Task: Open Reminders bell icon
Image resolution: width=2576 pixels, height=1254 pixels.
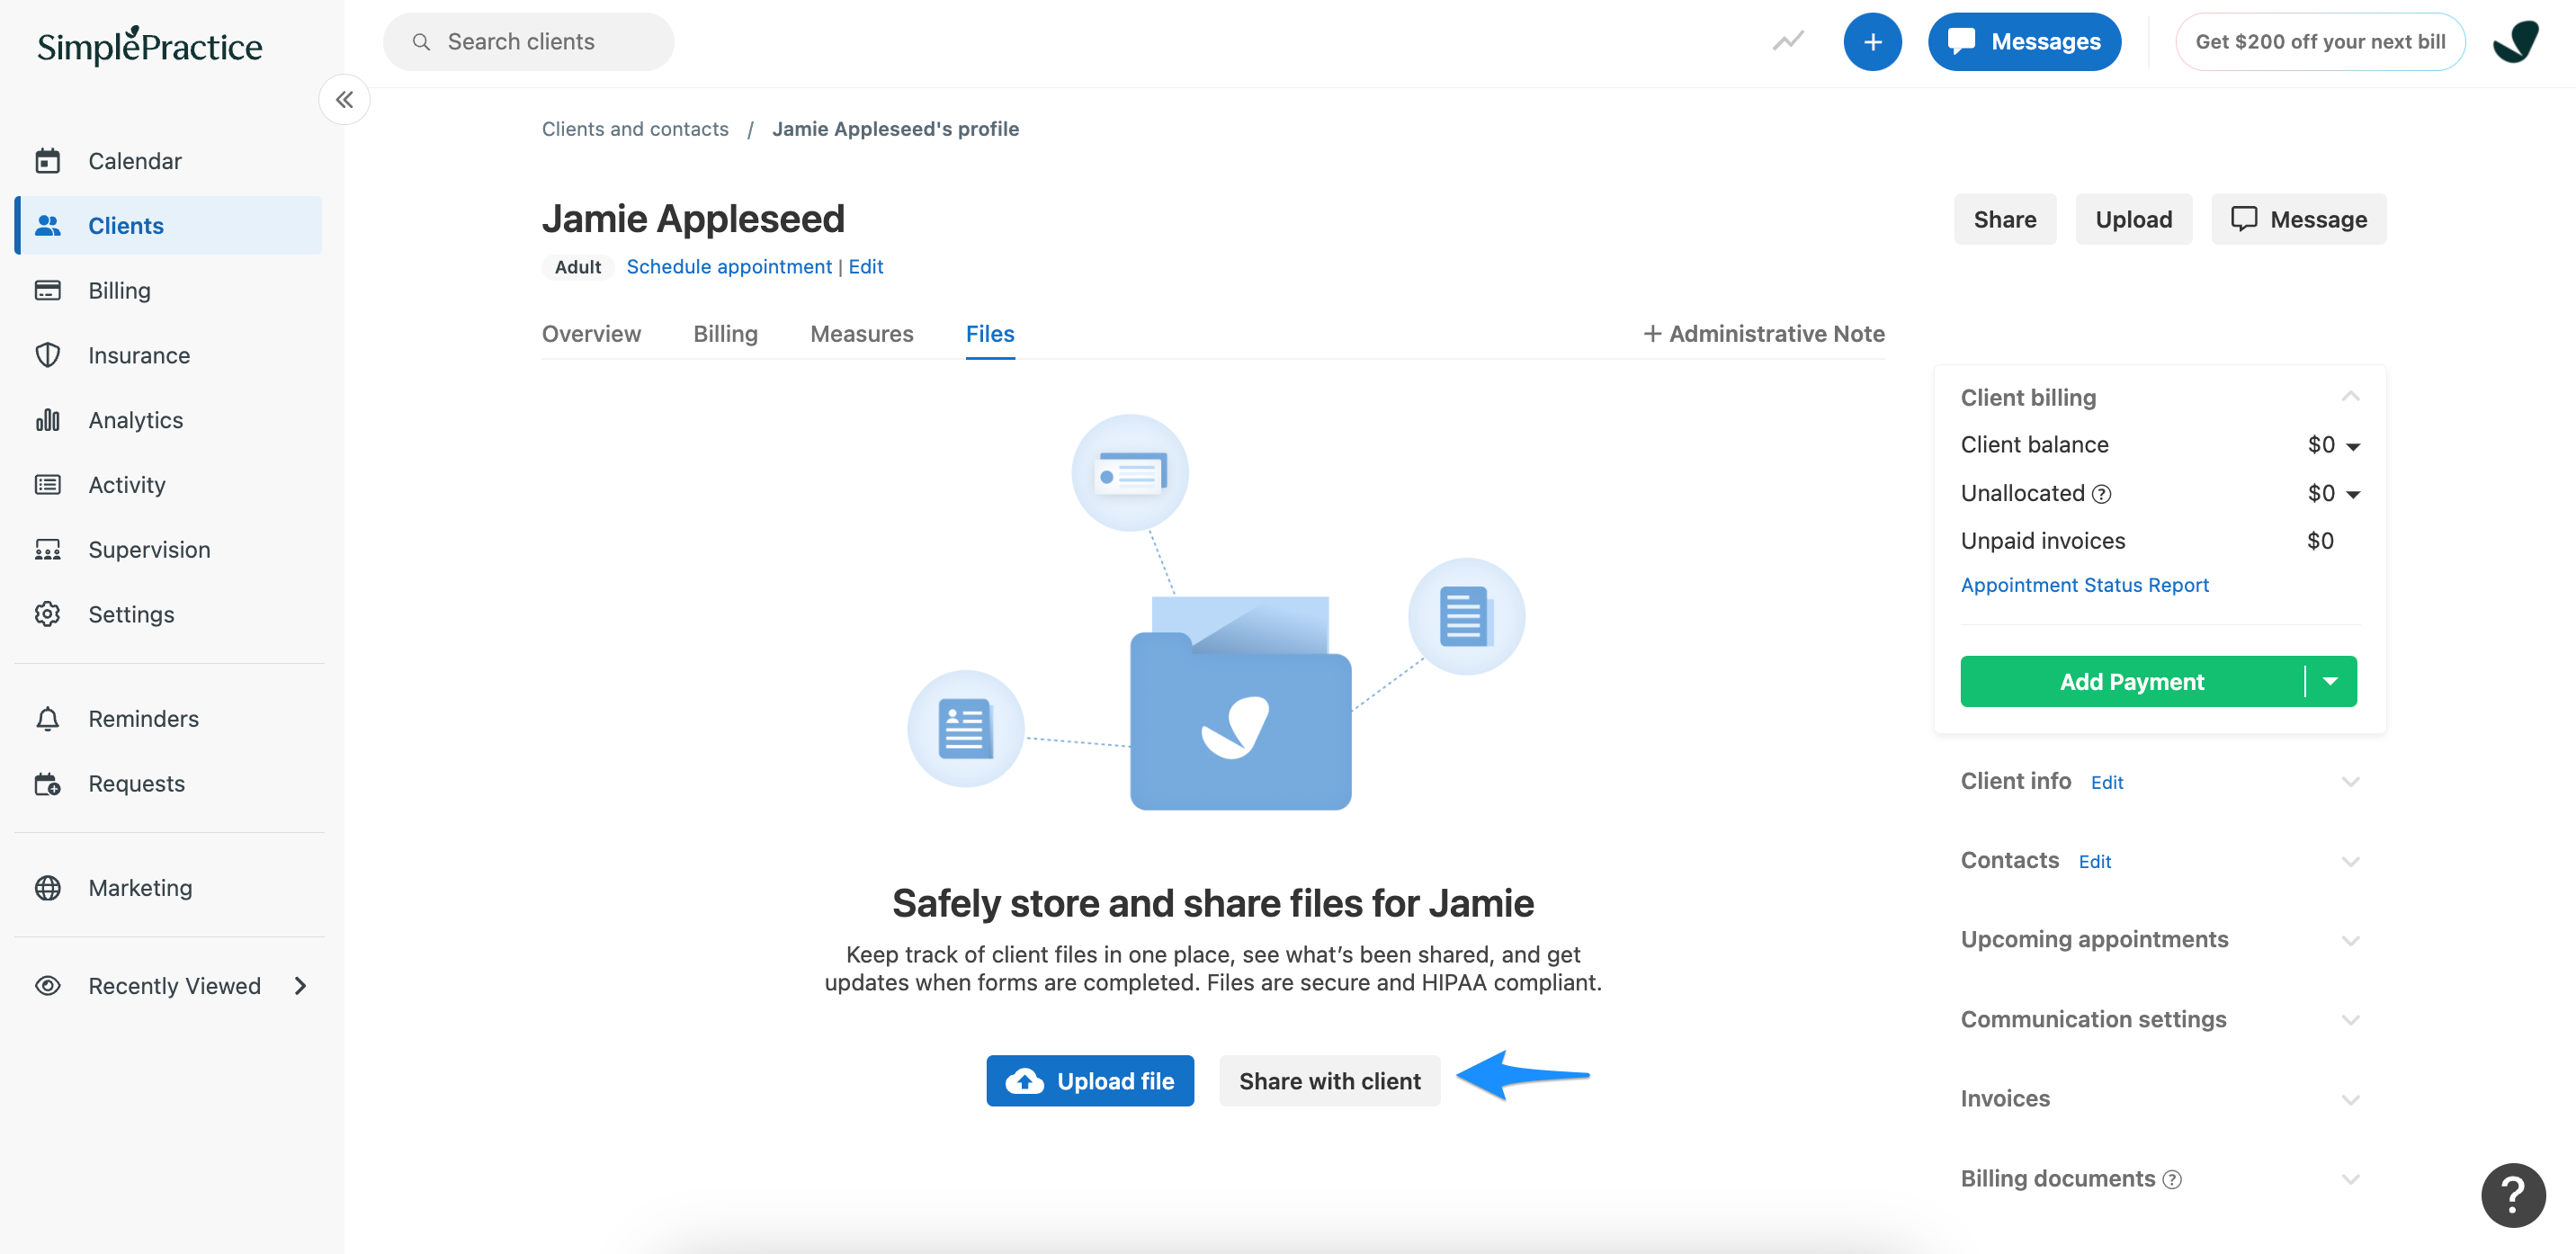Action: [x=47, y=719]
